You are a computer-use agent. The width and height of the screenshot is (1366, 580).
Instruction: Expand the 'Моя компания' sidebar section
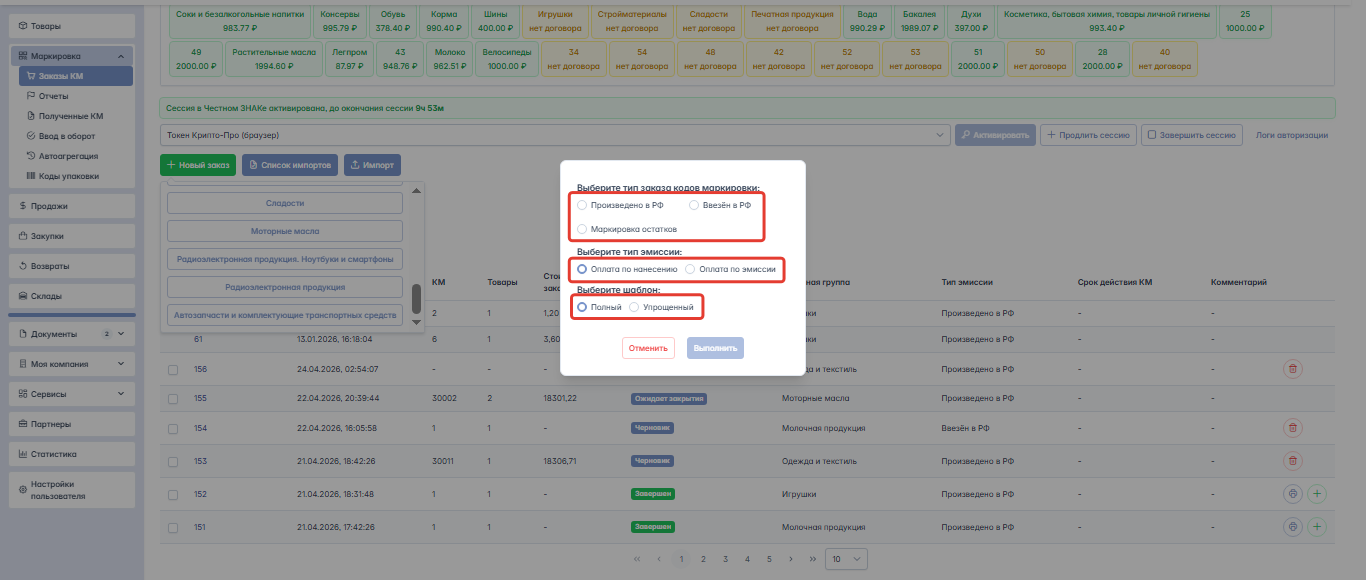tap(72, 364)
